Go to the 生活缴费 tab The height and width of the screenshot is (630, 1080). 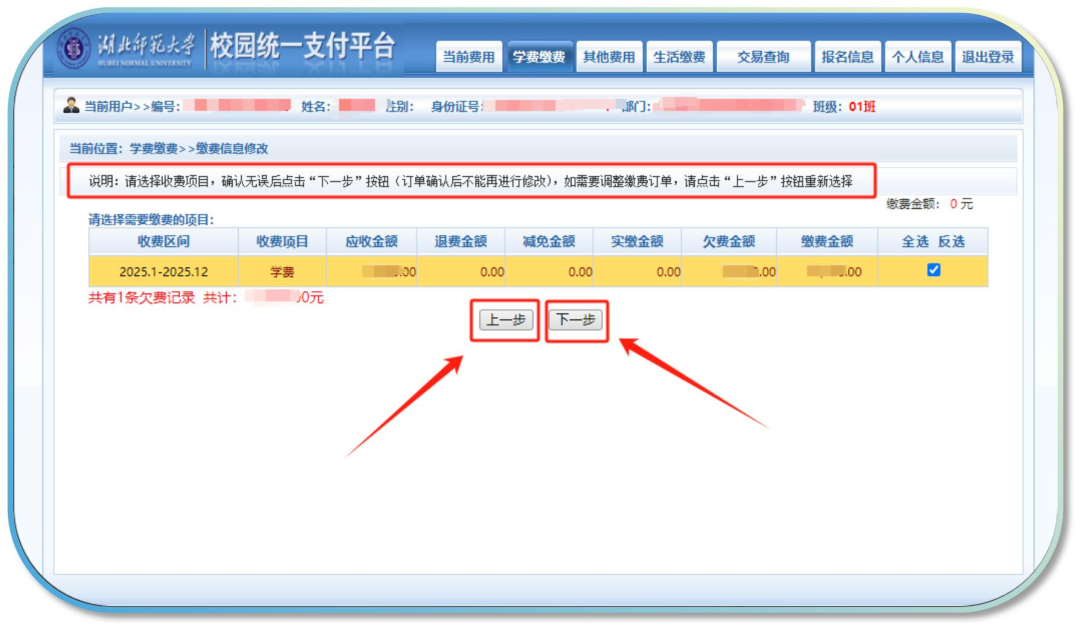coord(679,56)
